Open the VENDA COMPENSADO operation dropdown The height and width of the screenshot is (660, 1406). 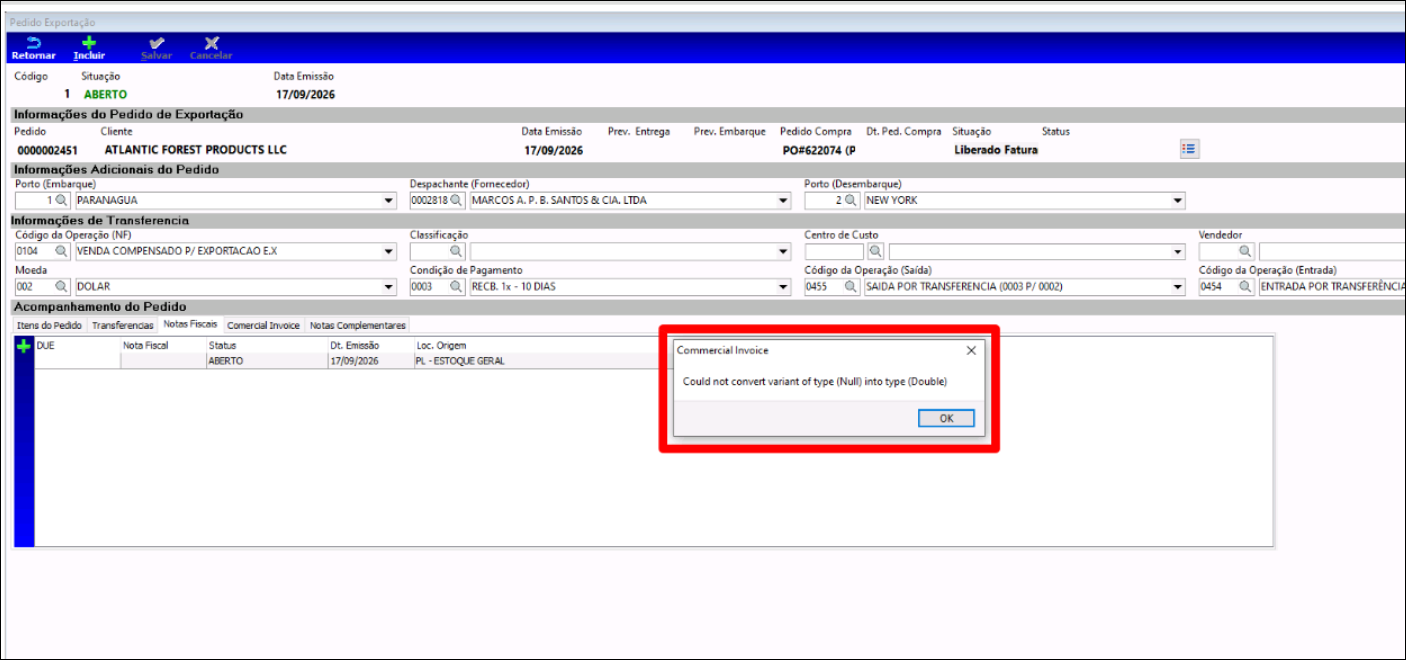(389, 252)
